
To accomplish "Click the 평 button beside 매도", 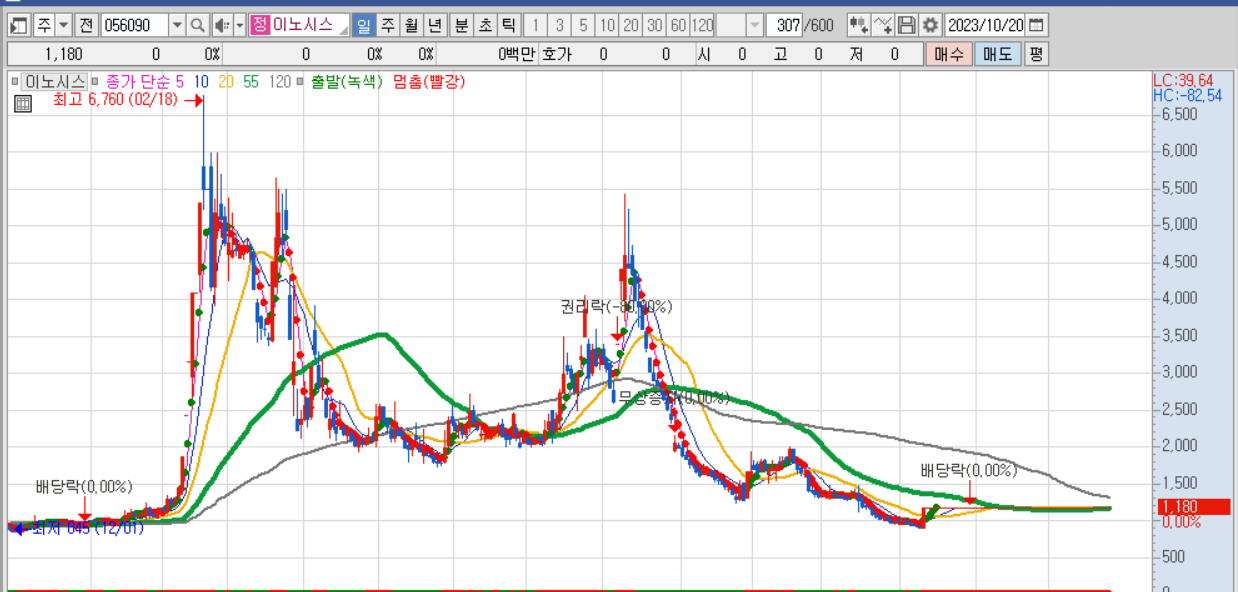I will click(x=1036, y=54).
